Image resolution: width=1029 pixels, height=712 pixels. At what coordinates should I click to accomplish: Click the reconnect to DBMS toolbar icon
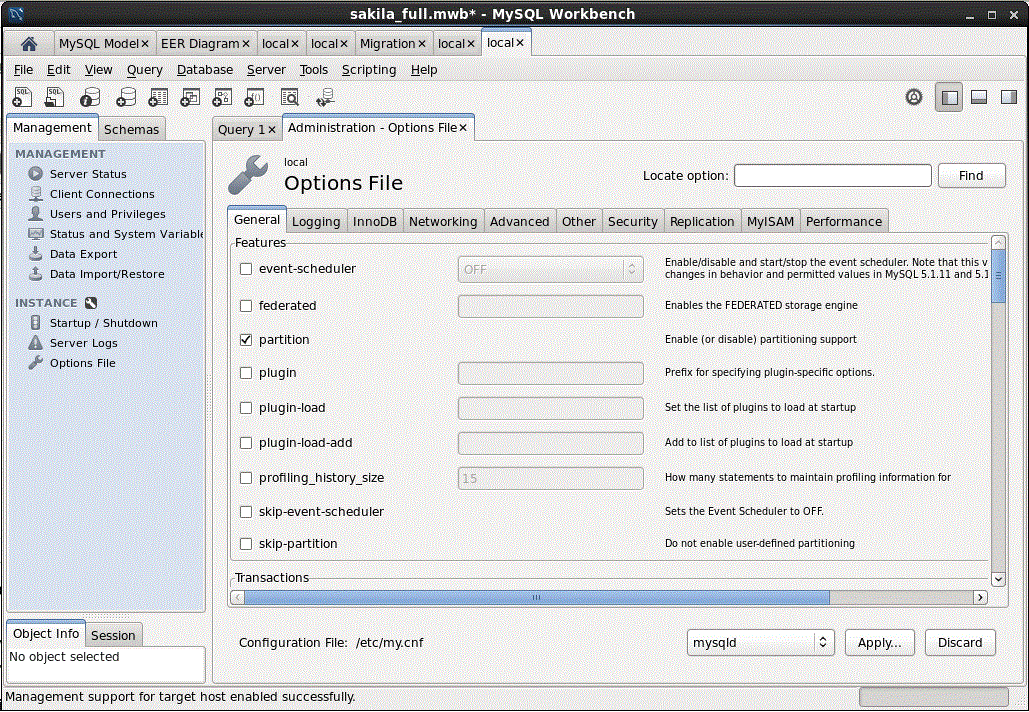pyautogui.click(x=325, y=97)
